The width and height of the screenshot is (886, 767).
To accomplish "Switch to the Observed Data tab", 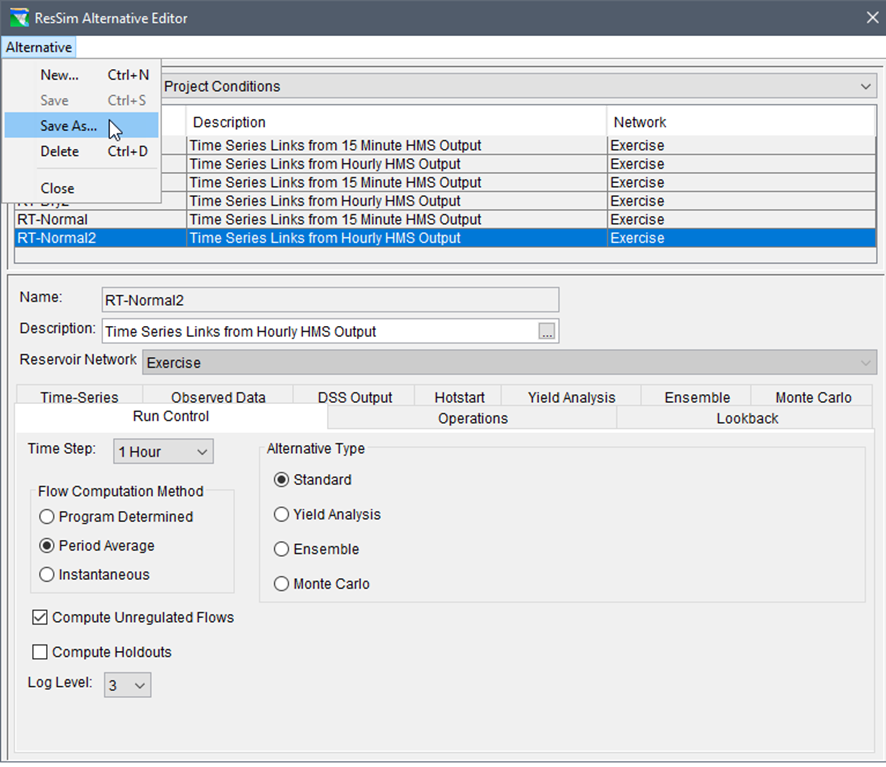I will [x=219, y=396].
